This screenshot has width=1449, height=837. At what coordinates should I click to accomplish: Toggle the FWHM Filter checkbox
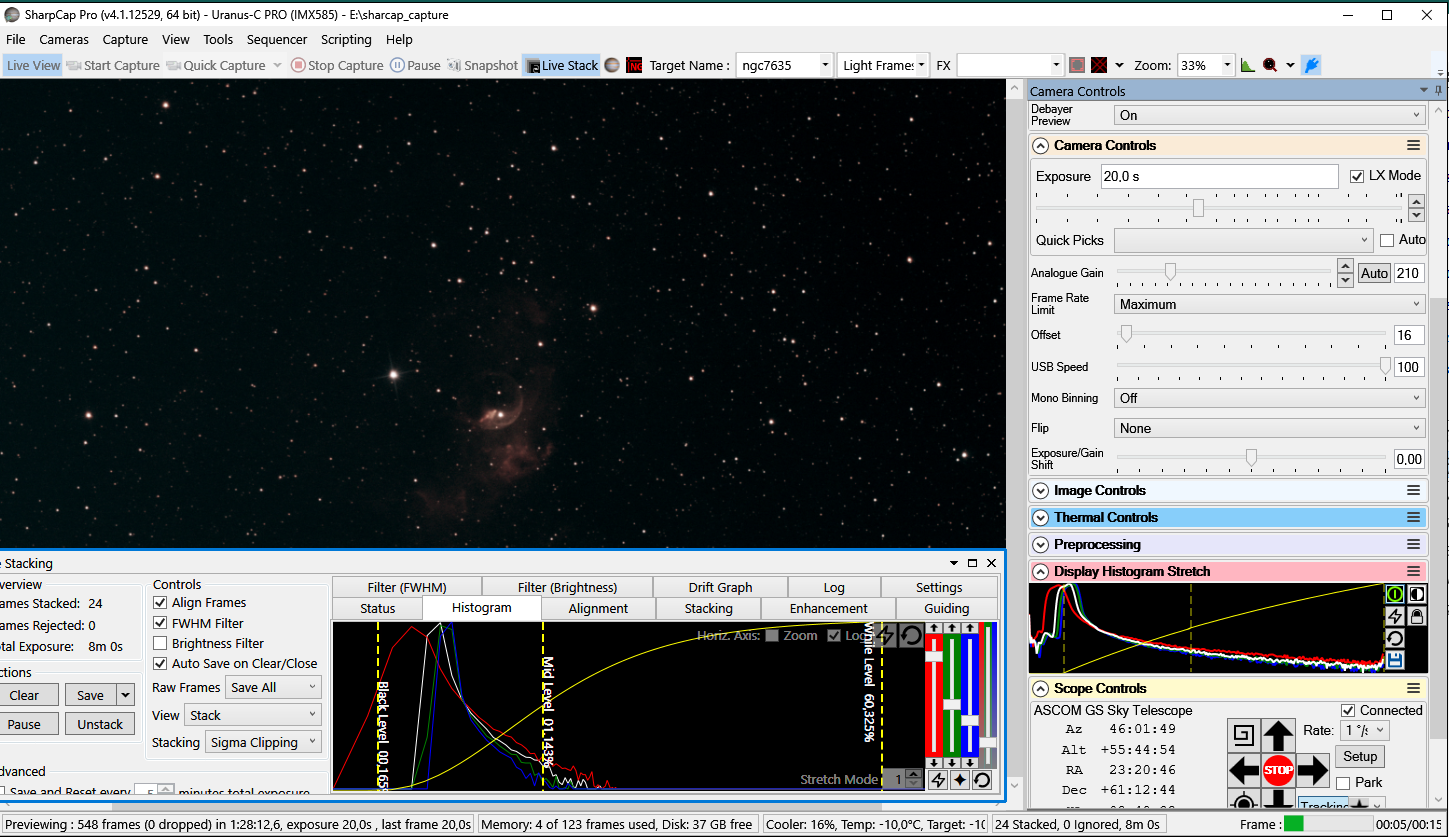click(x=160, y=623)
